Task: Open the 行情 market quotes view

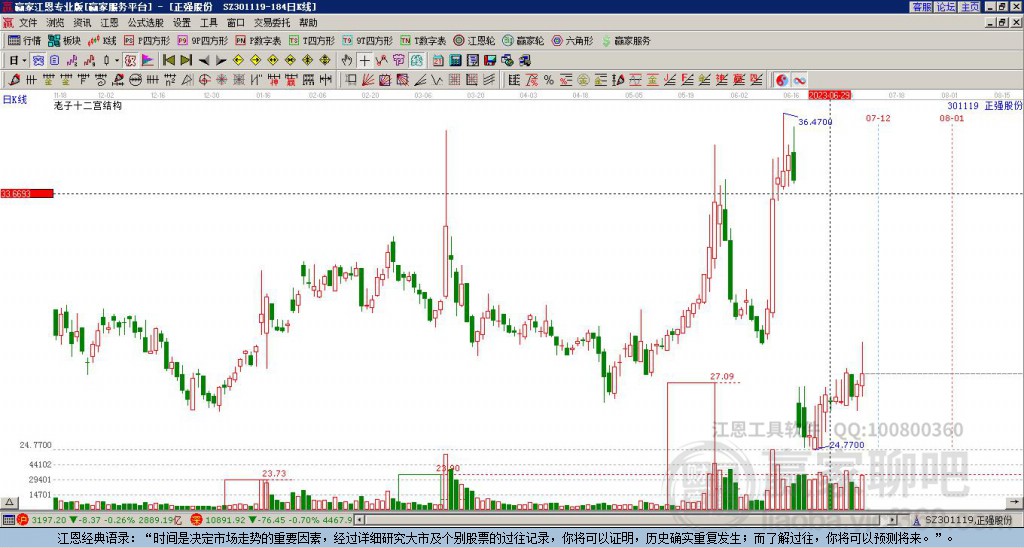Action: pyautogui.click(x=24, y=40)
